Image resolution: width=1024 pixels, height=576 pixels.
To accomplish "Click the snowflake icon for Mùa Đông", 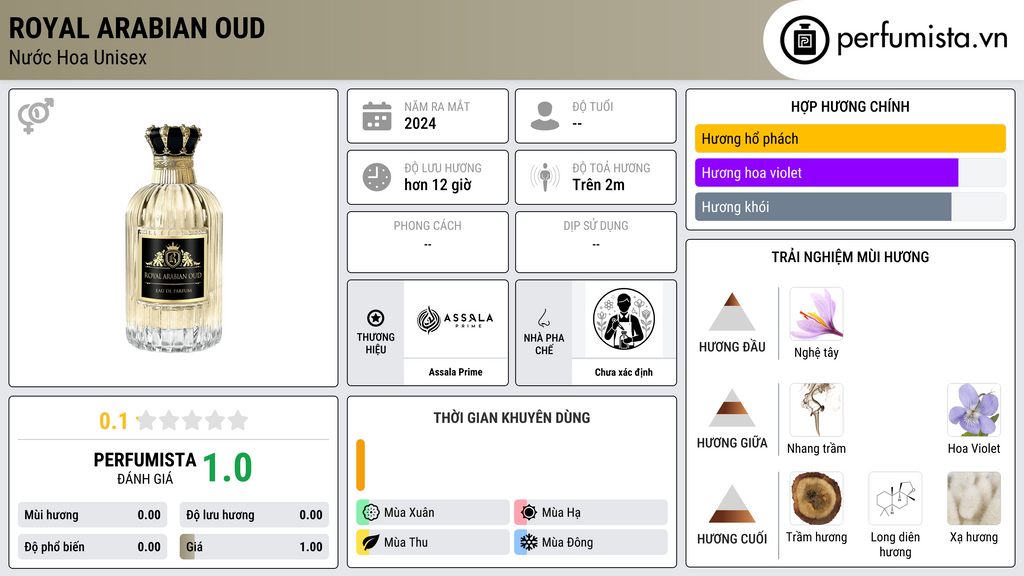I will [529, 542].
